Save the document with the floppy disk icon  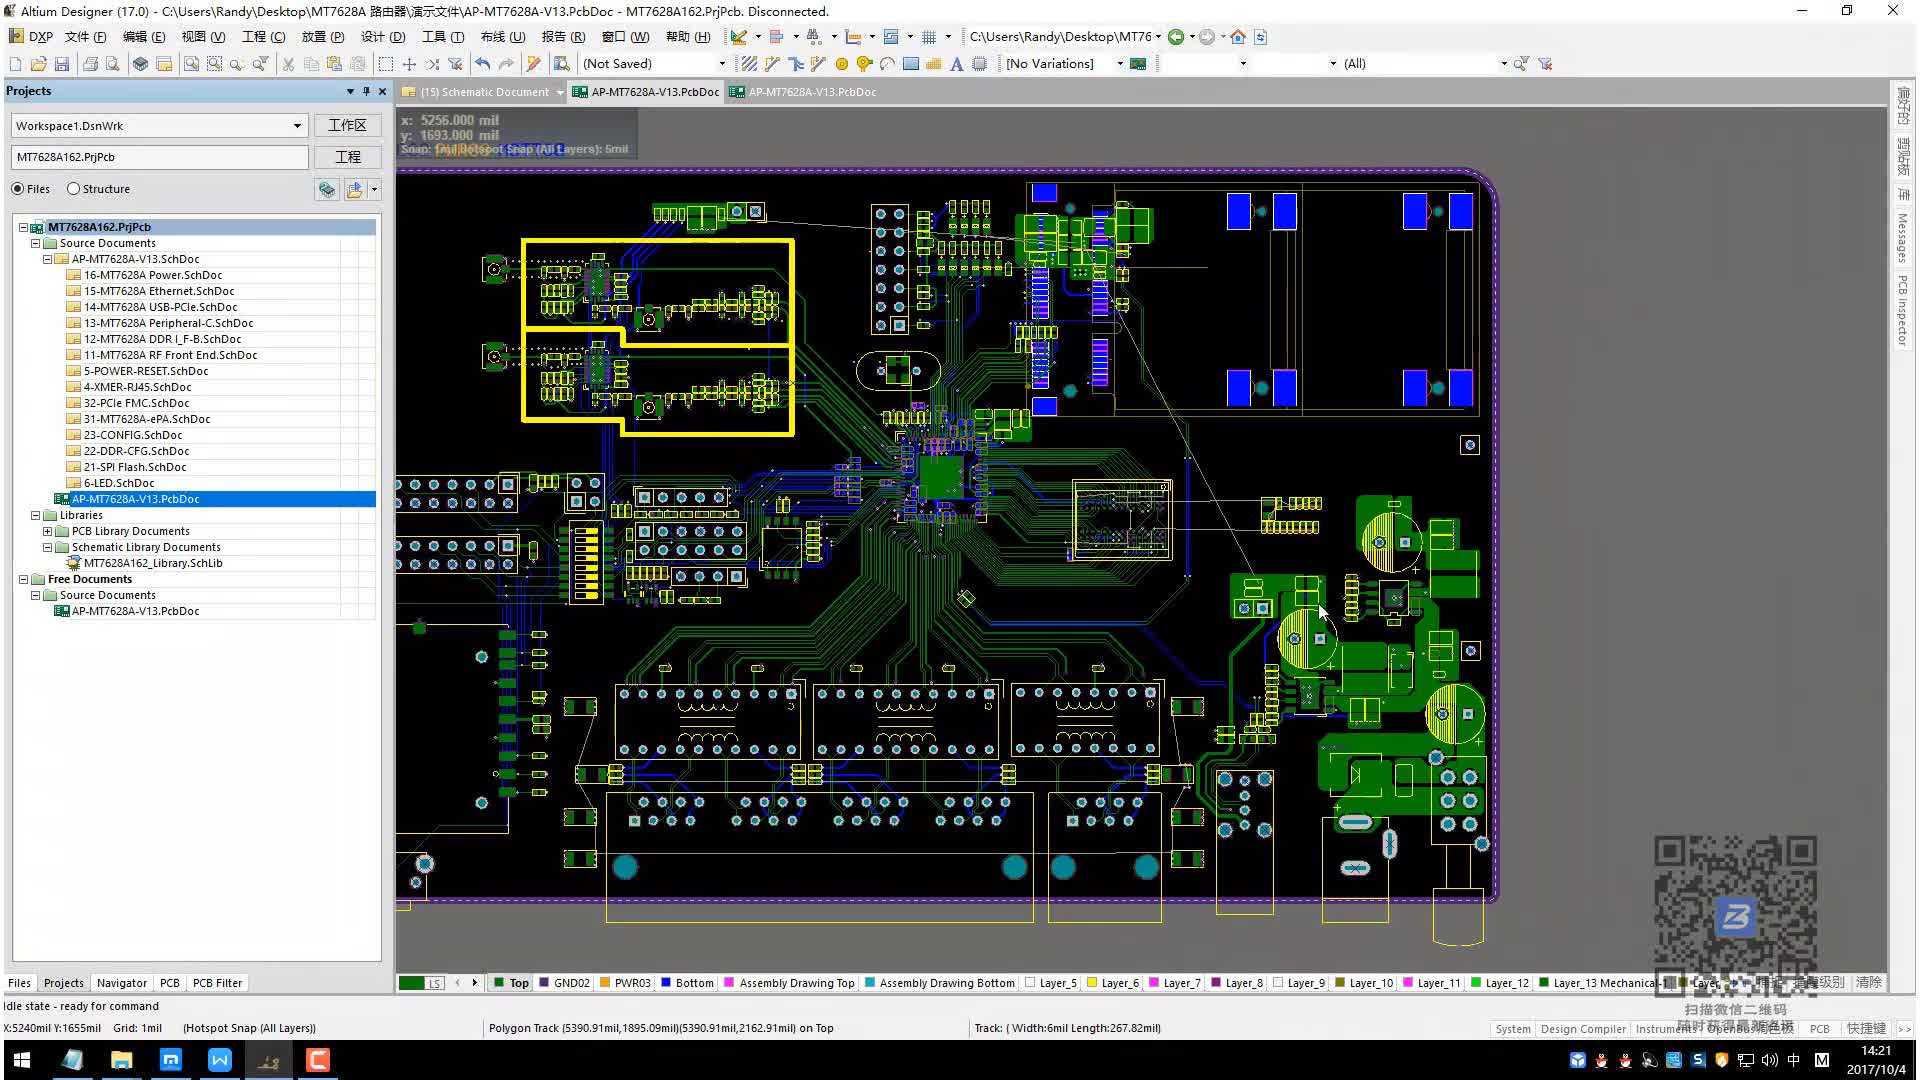pos(61,64)
